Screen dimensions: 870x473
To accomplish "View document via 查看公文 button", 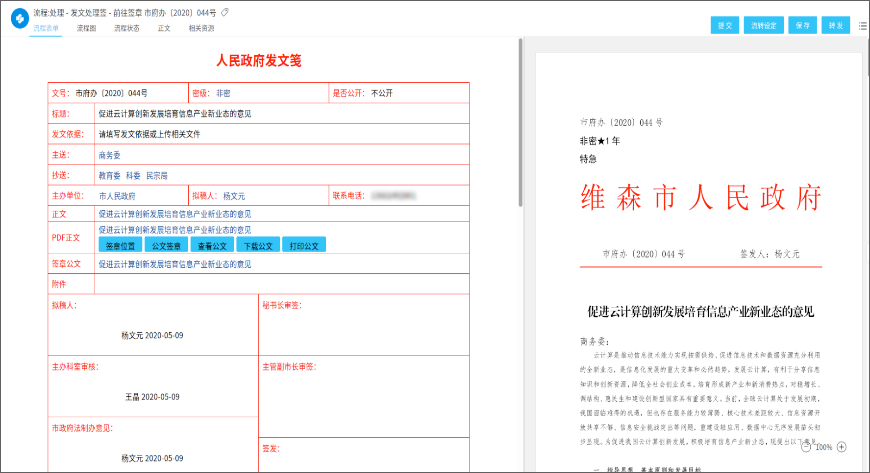I will (x=212, y=245).
